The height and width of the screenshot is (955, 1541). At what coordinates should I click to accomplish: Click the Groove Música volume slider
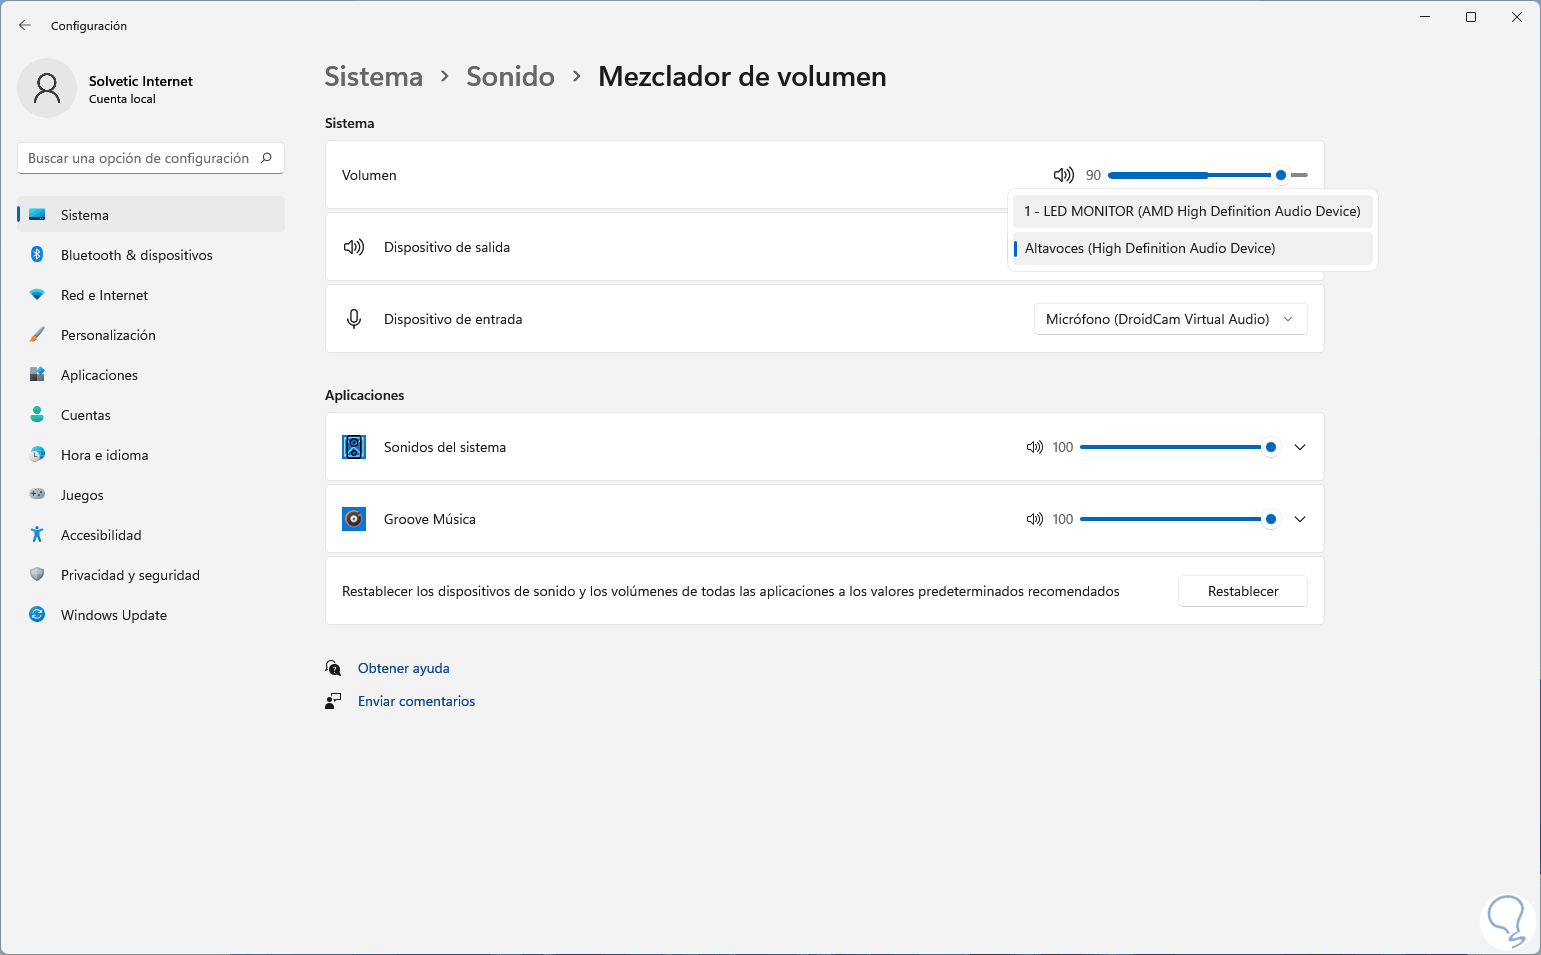pyautogui.click(x=1170, y=519)
